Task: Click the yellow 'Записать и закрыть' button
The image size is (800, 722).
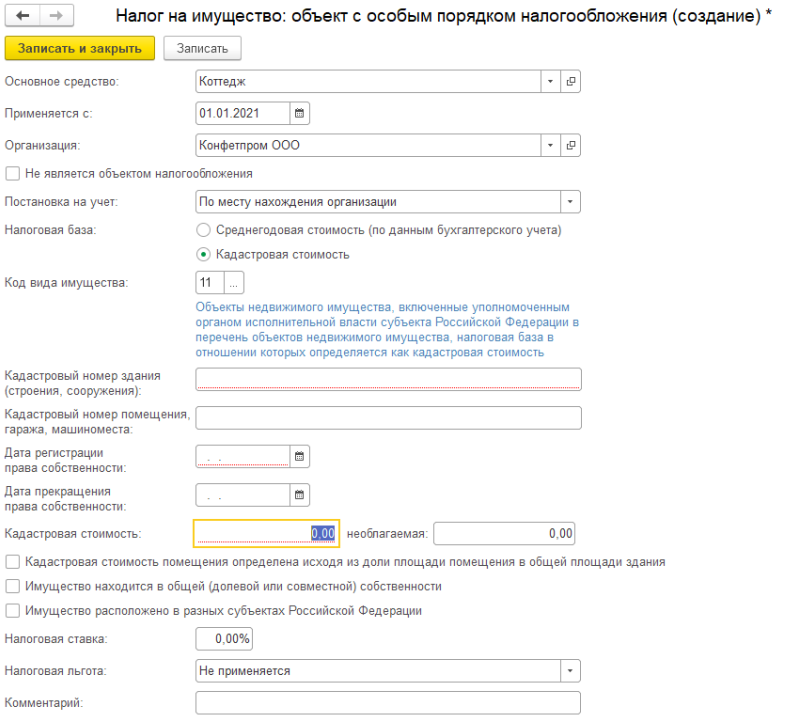Action: (x=80, y=48)
